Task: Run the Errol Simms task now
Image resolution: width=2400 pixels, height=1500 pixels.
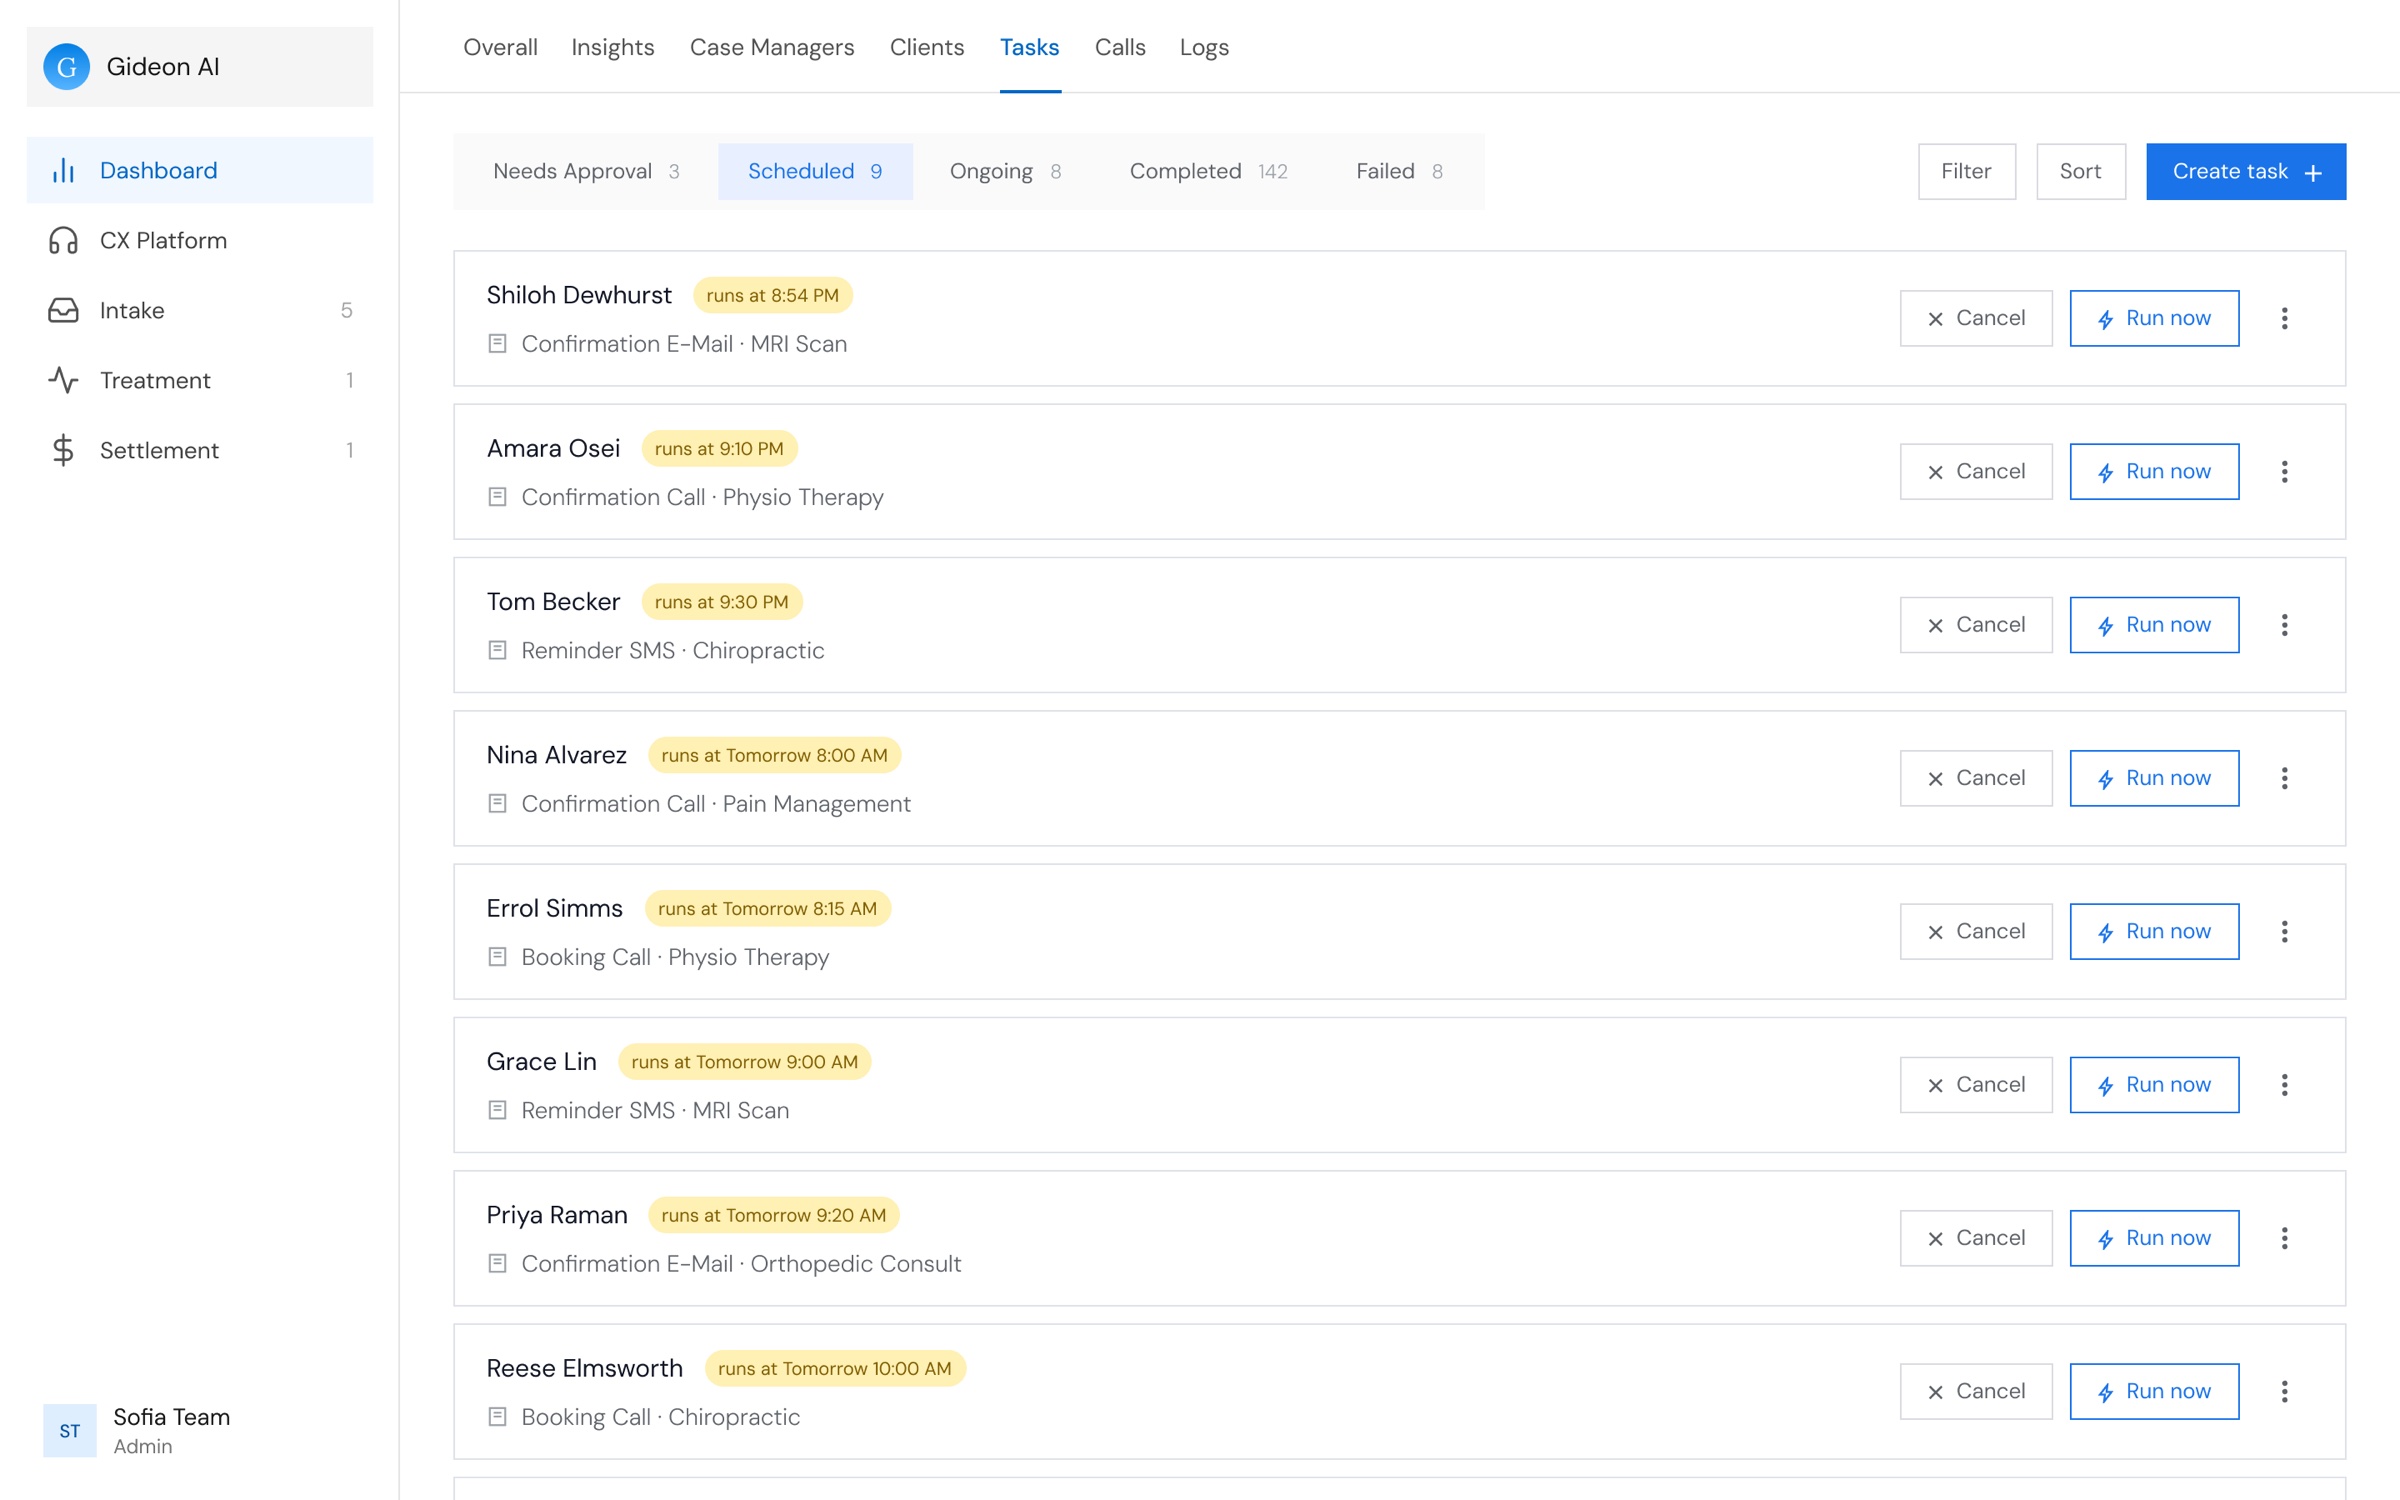Action: [2154, 931]
